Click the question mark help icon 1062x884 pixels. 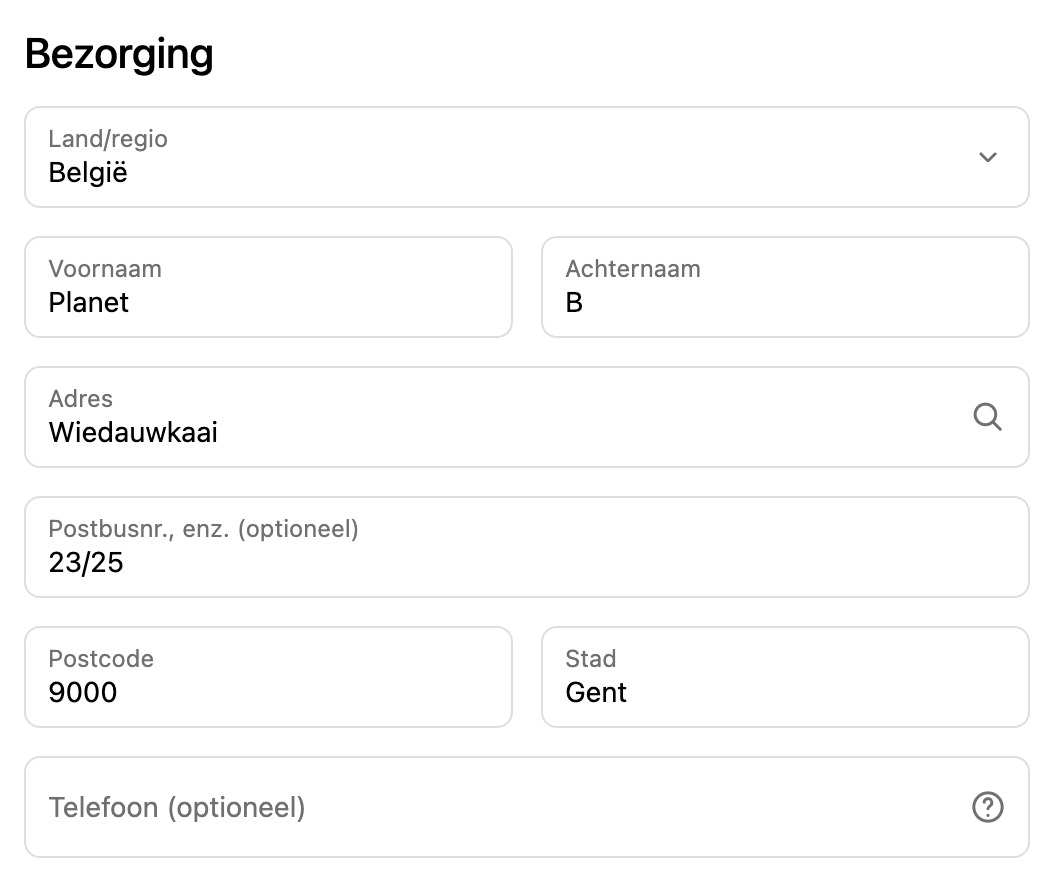coord(987,807)
